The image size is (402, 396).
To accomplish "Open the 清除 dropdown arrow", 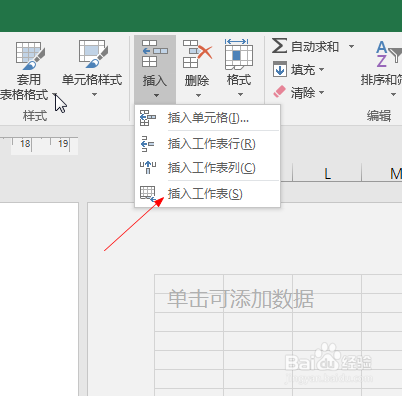I will [321, 92].
